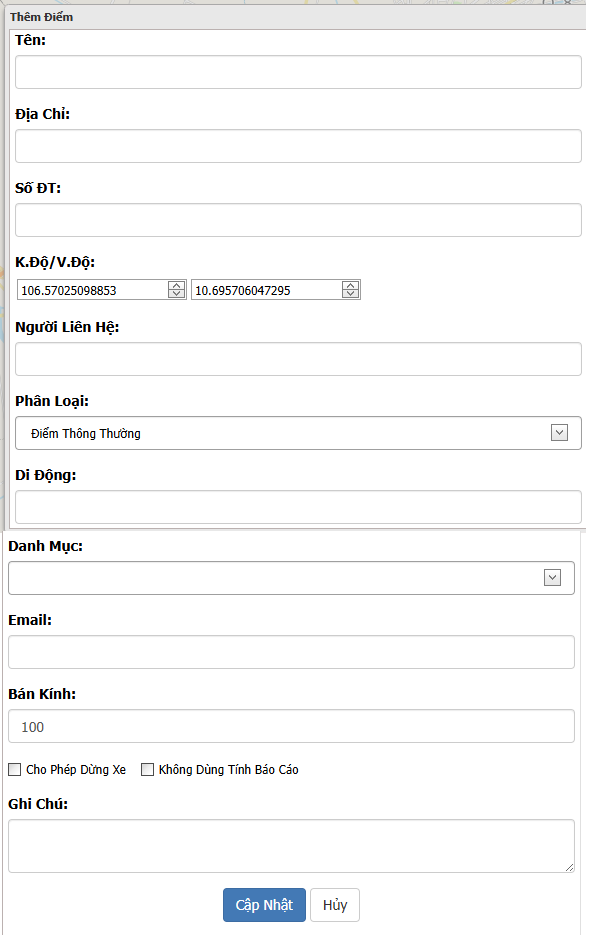Decrease the longitude spinner value

[176, 294]
